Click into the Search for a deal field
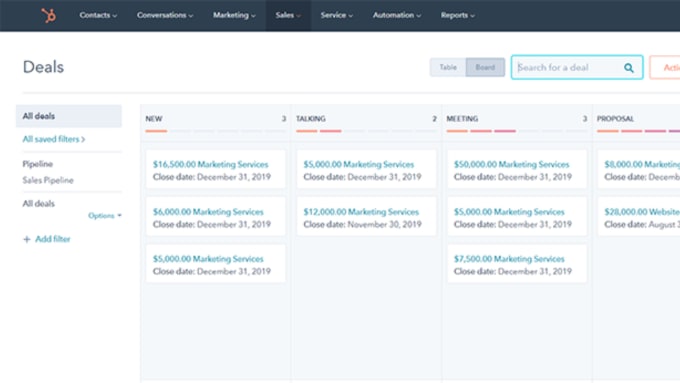 point(568,68)
